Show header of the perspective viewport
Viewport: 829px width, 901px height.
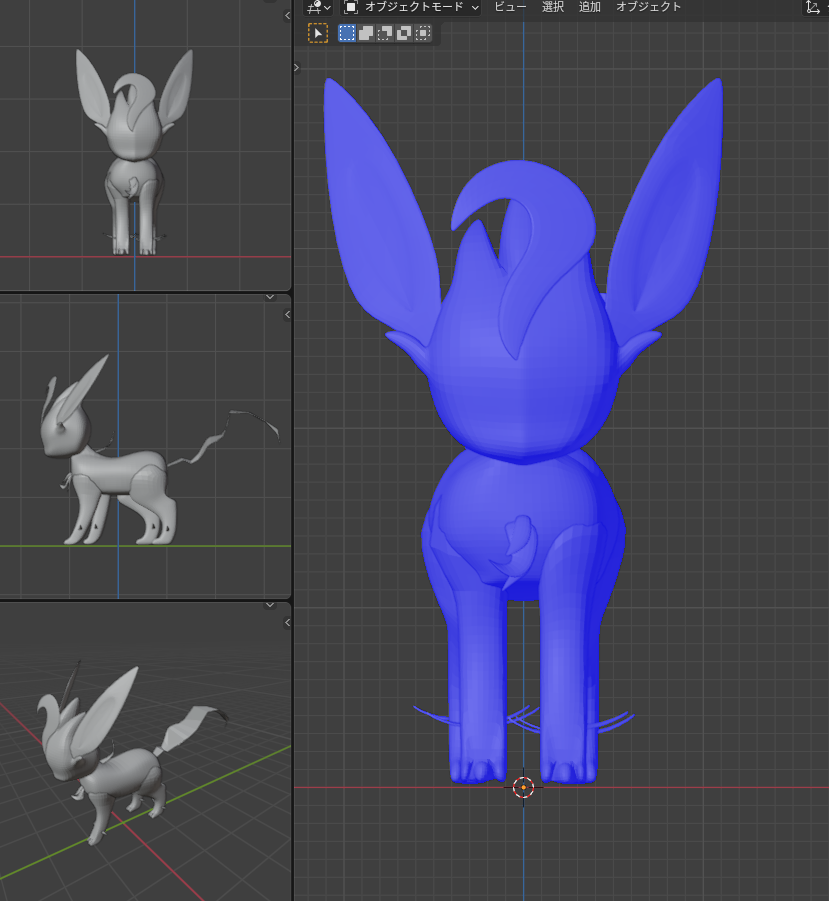(269, 605)
